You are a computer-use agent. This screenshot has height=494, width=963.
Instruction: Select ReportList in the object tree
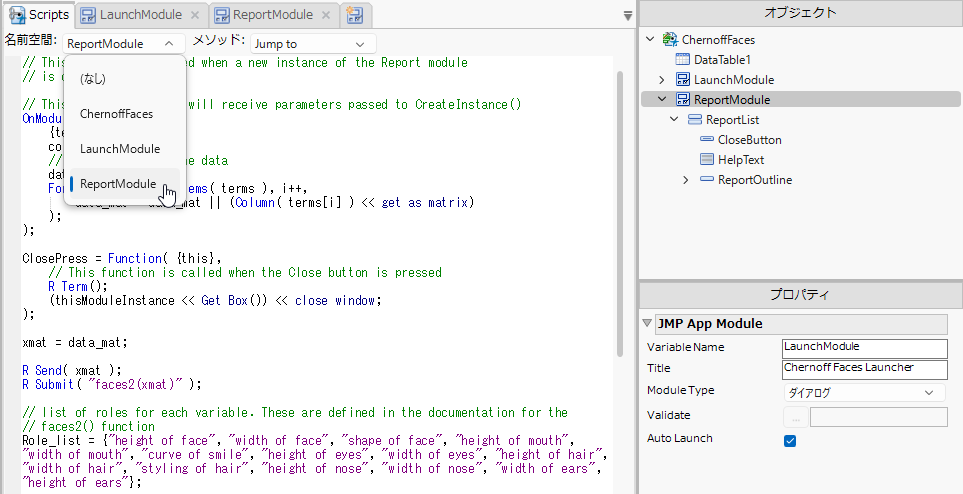click(732, 120)
